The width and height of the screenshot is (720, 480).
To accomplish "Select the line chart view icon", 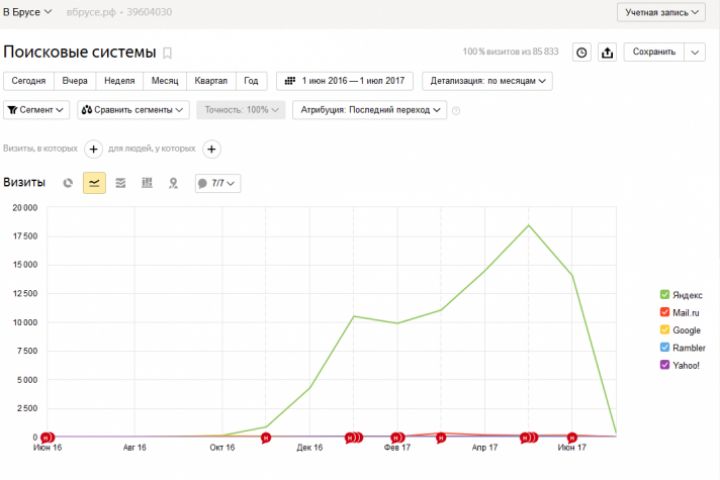I will point(94,183).
